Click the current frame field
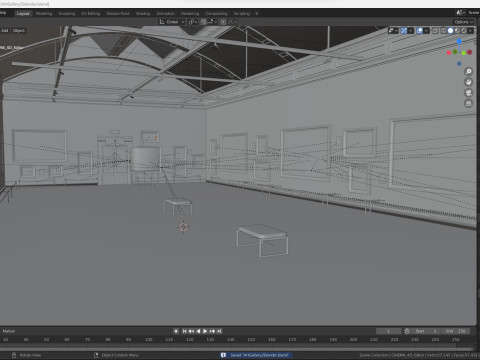The image size is (480, 360). click(x=388, y=331)
